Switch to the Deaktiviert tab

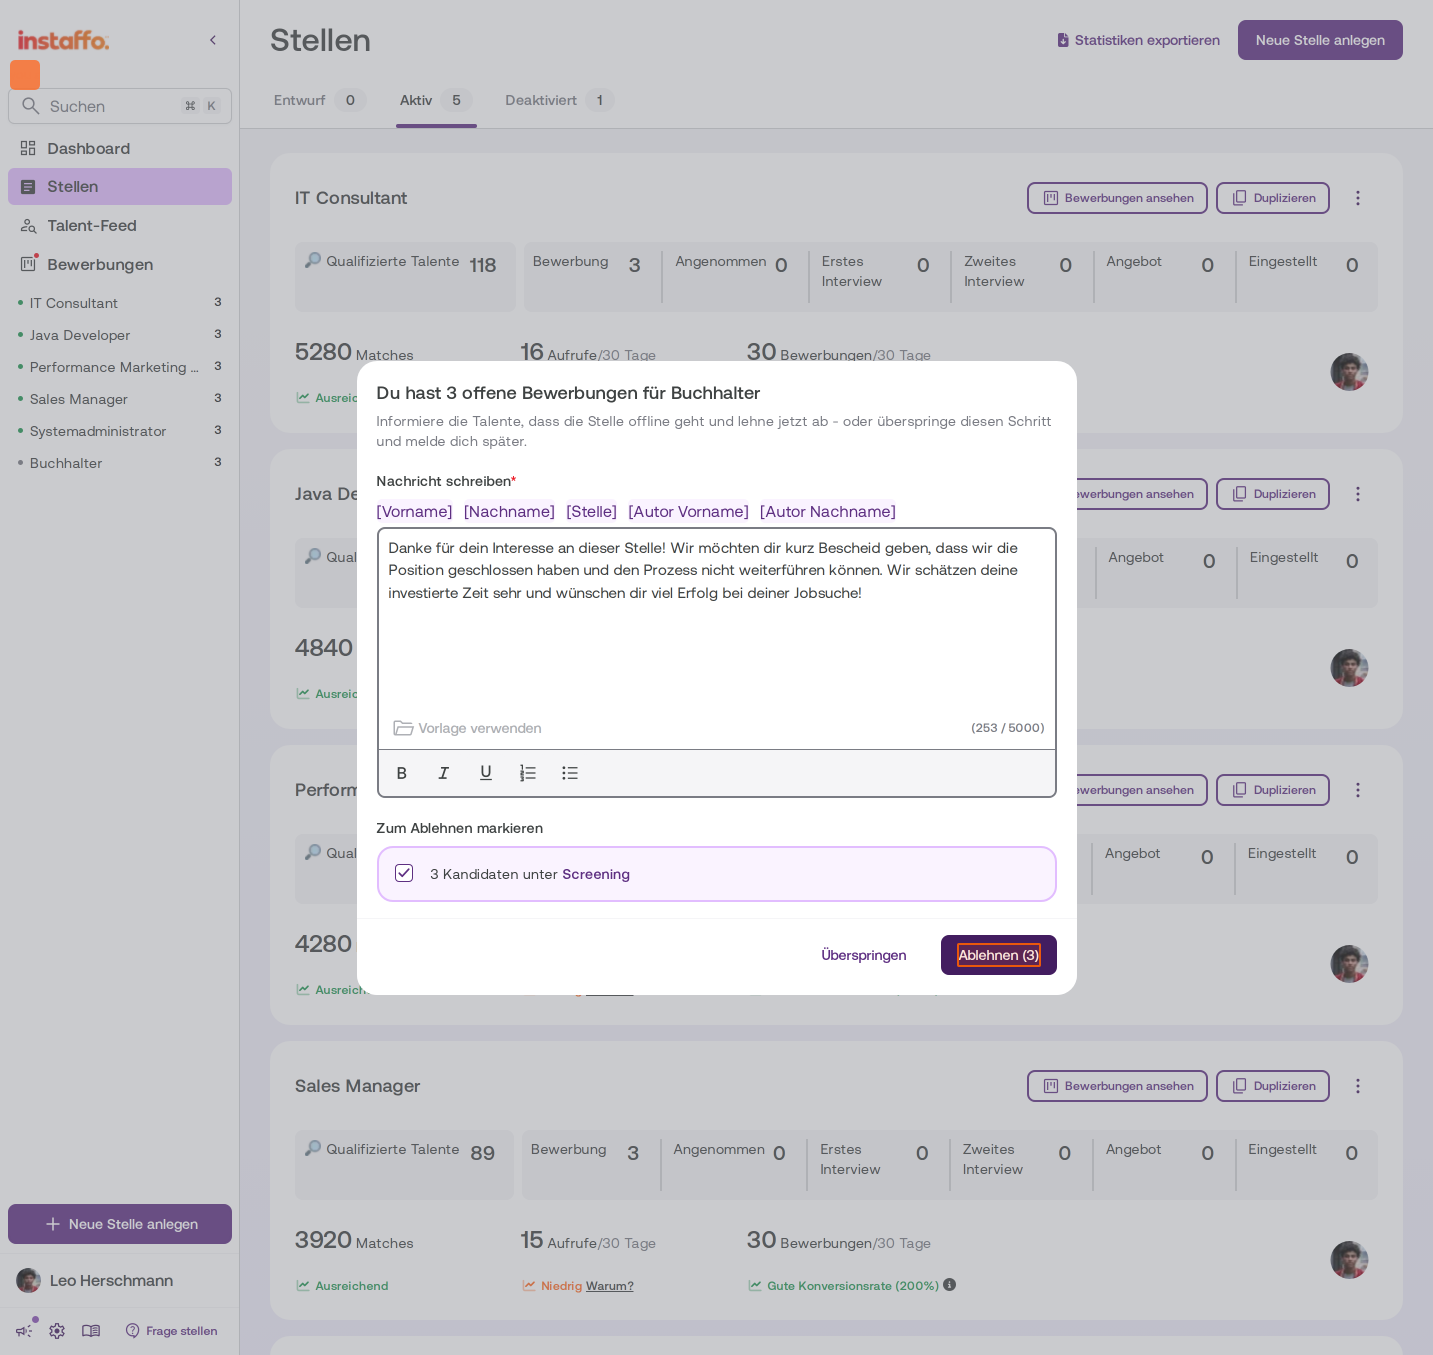[559, 100]
